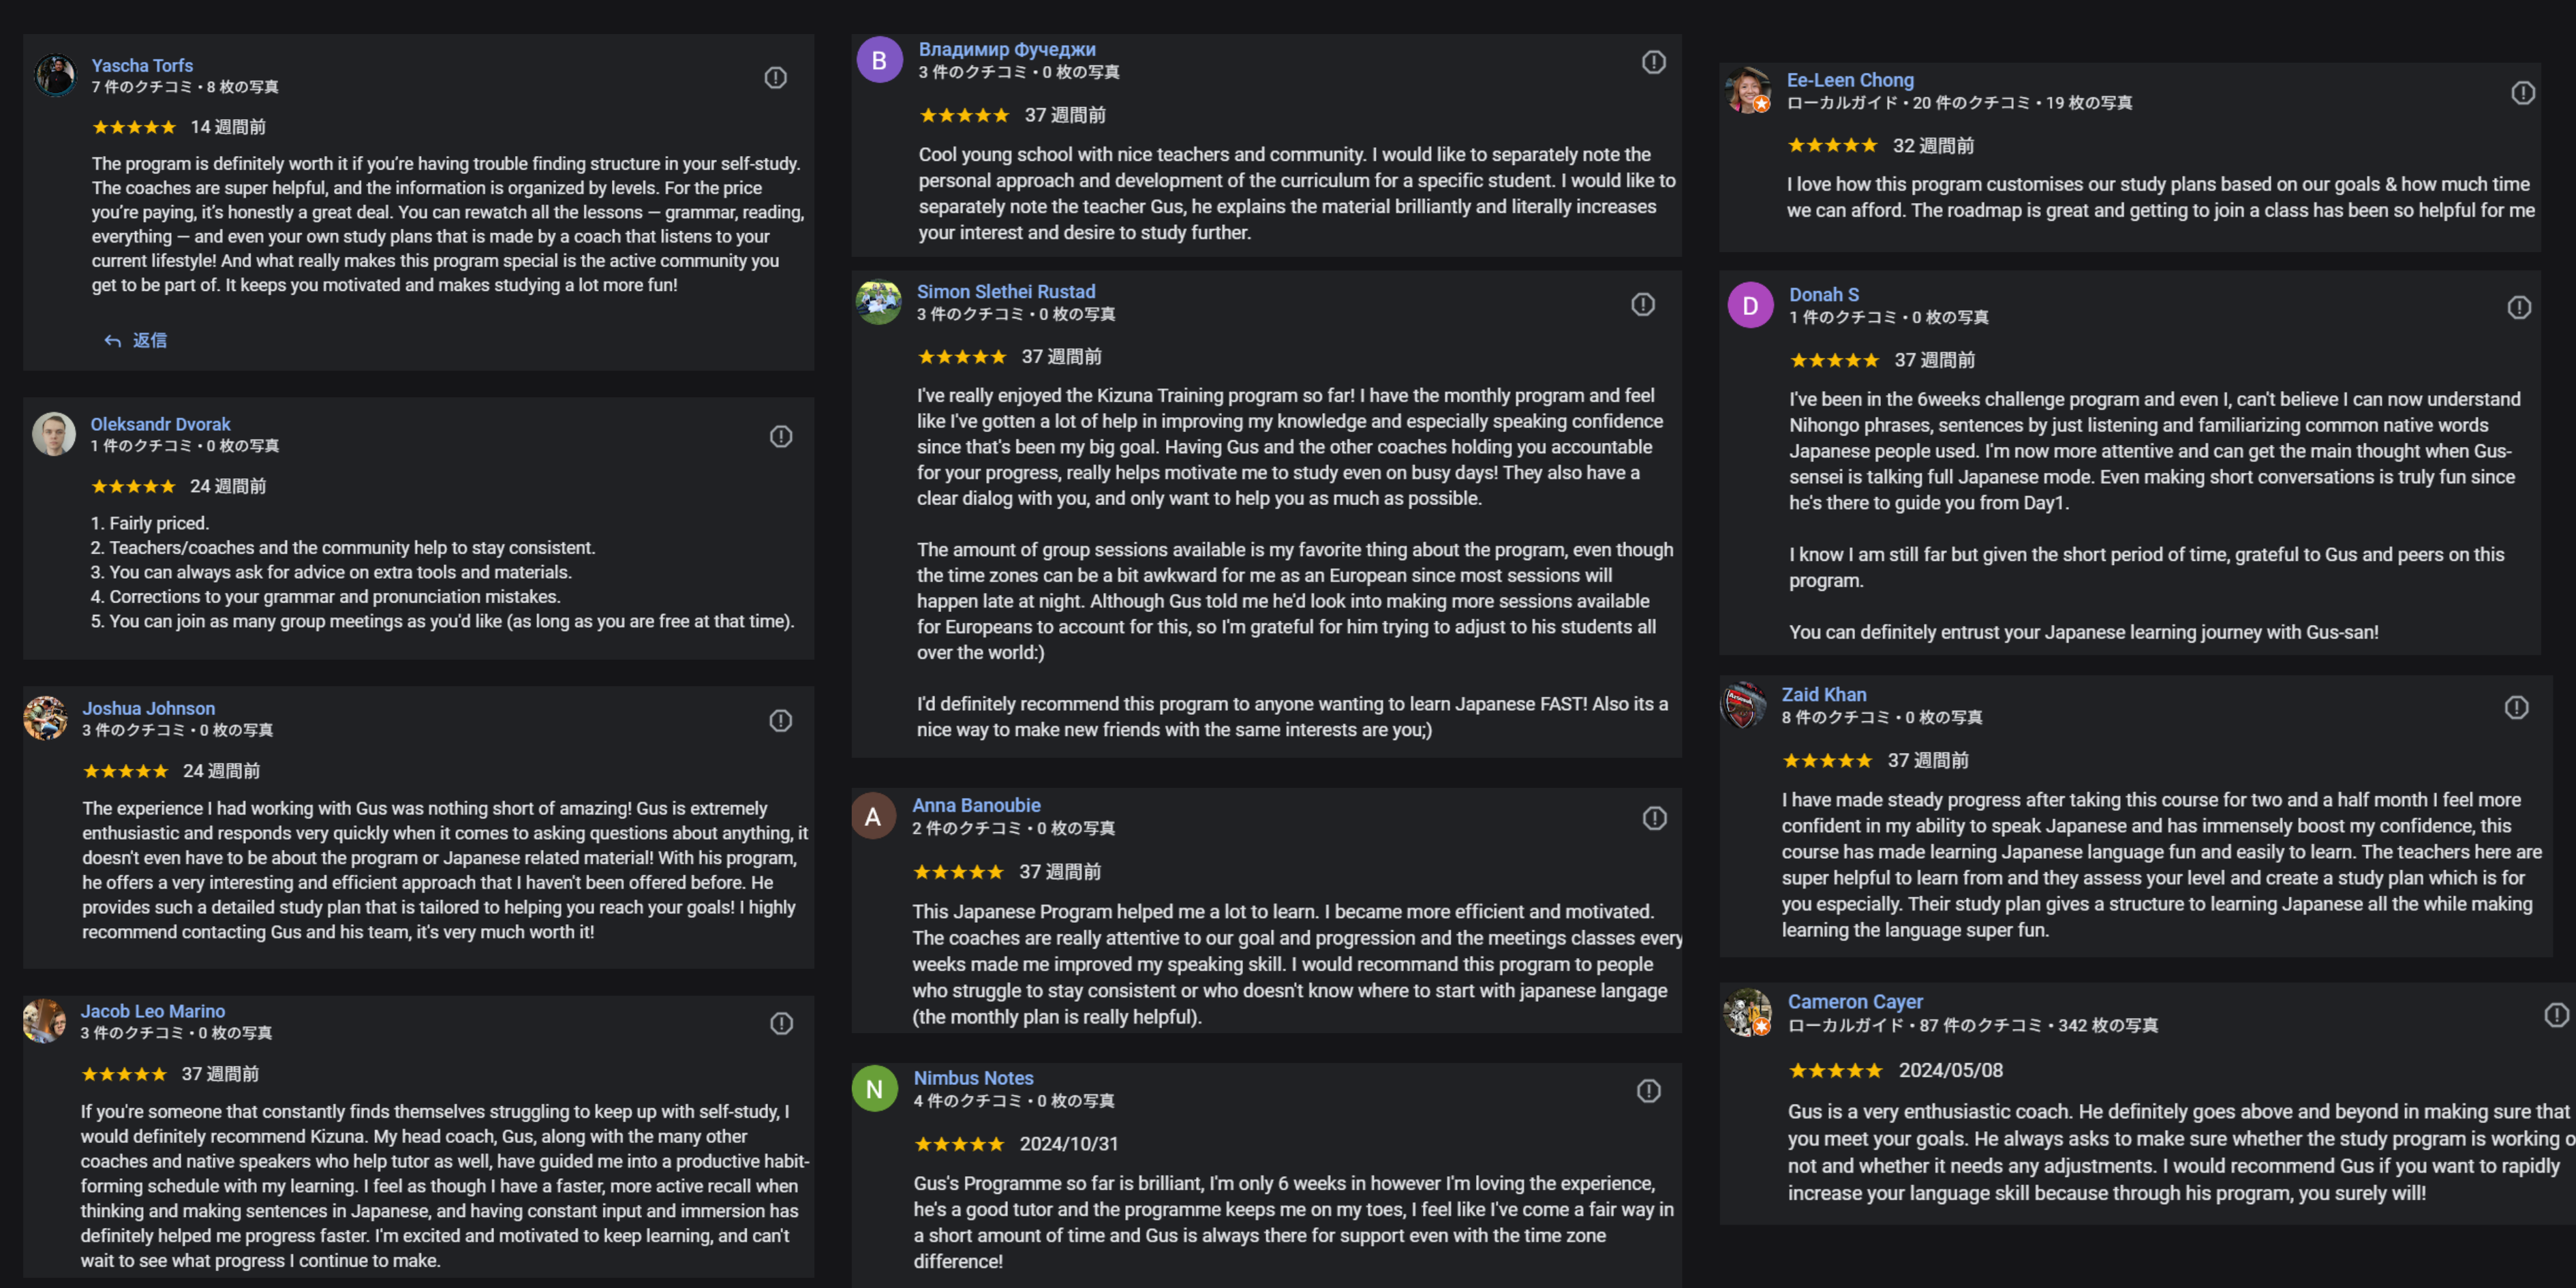This screenshot has width=2576, height=1288.
Task: Click Cameron Cayer's name link
Action: (1854, 1001)
